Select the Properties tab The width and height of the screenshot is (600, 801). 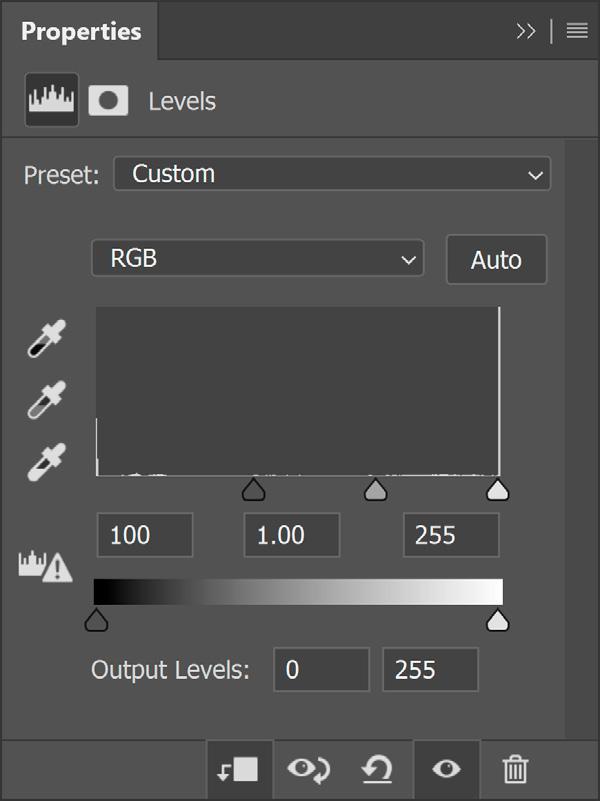pos(82,31)
